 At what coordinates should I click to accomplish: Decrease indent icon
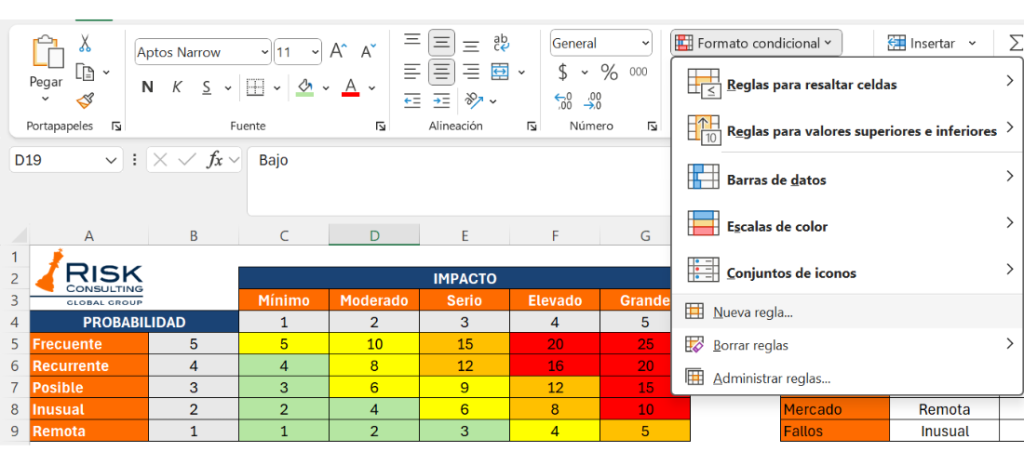pos(412,101)
